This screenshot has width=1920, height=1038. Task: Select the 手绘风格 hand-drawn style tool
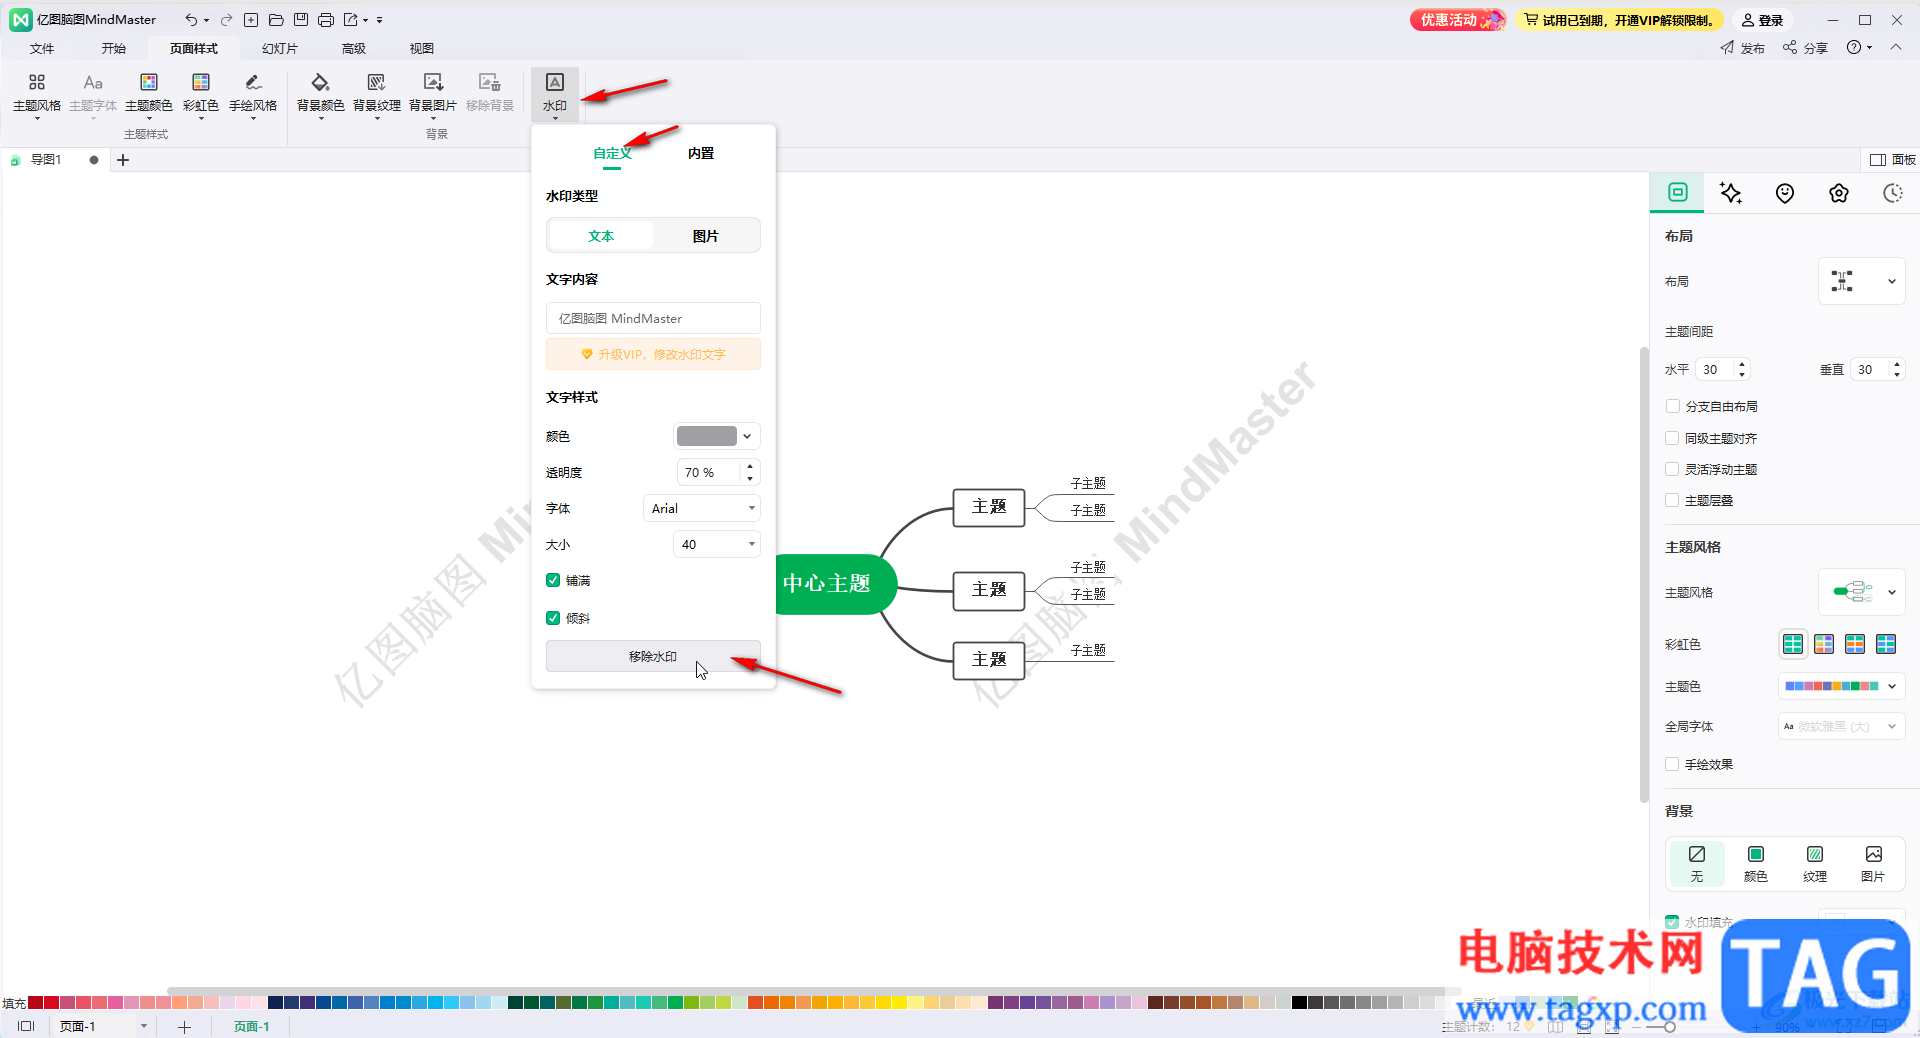[x=253, y=94]
